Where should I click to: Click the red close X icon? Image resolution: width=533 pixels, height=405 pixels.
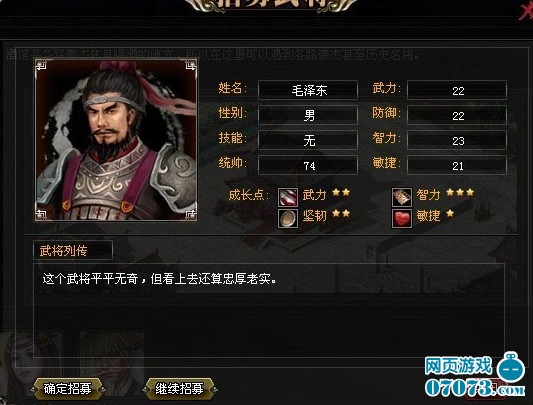pyautogui.click(x=526, y=12)
